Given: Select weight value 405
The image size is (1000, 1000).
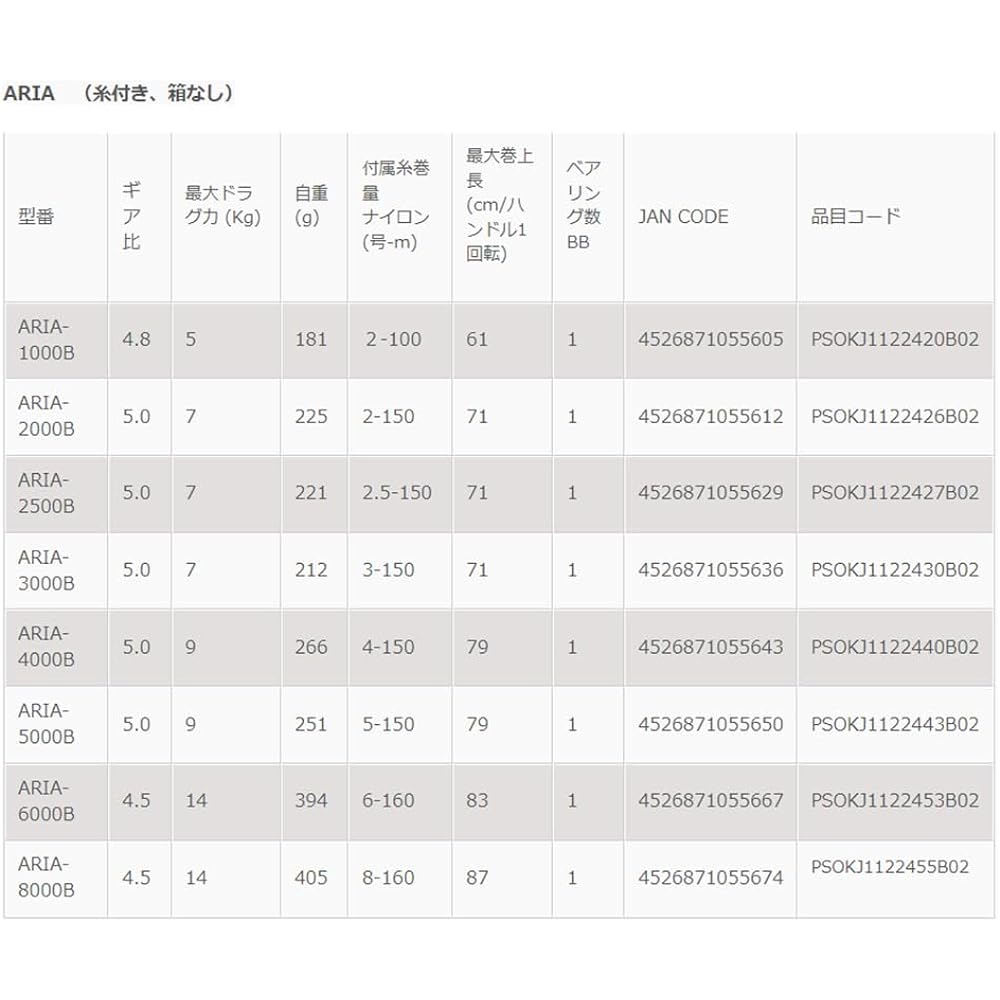Looking at the screenshot, I should click(311, 878).
